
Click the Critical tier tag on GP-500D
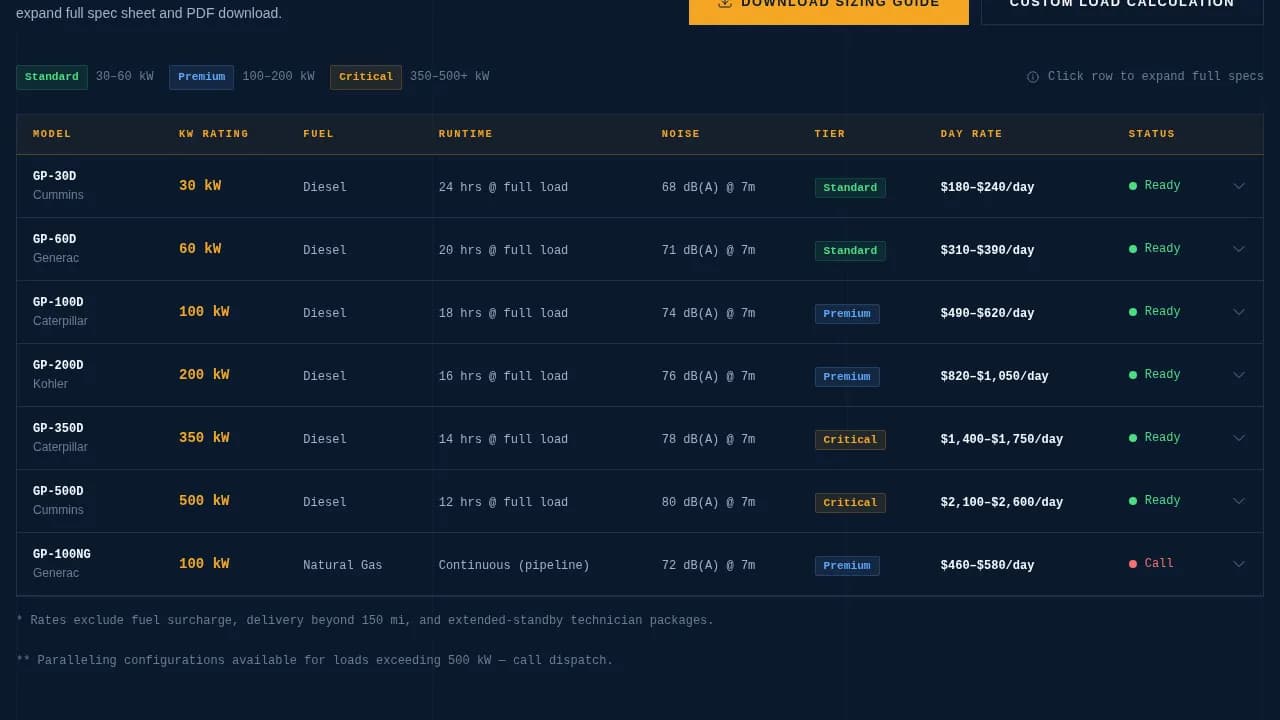(850, 503)
